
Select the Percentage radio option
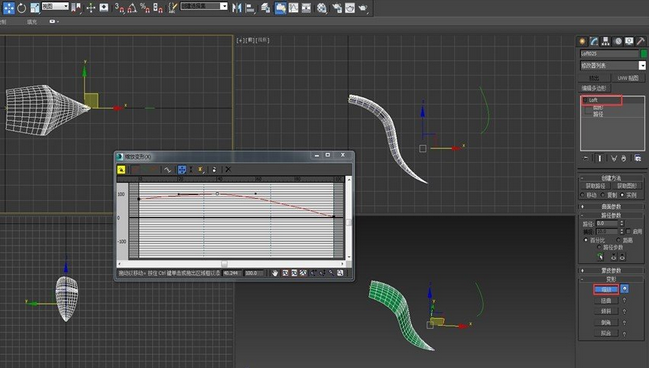tap(586, 240)
